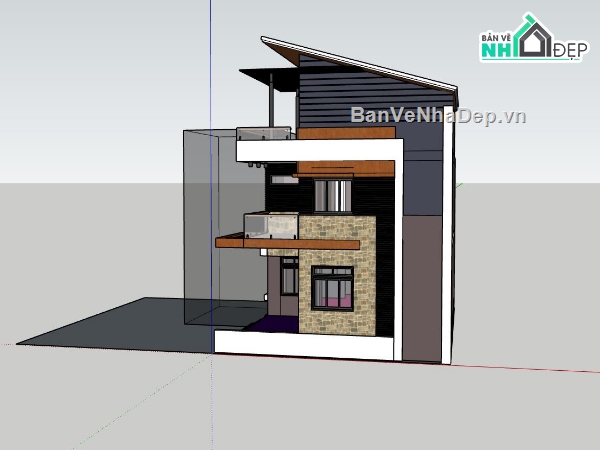The width and height of the screenshot is (600, 450).
Task: Select the second floor window with curtains
Action: 333,194
